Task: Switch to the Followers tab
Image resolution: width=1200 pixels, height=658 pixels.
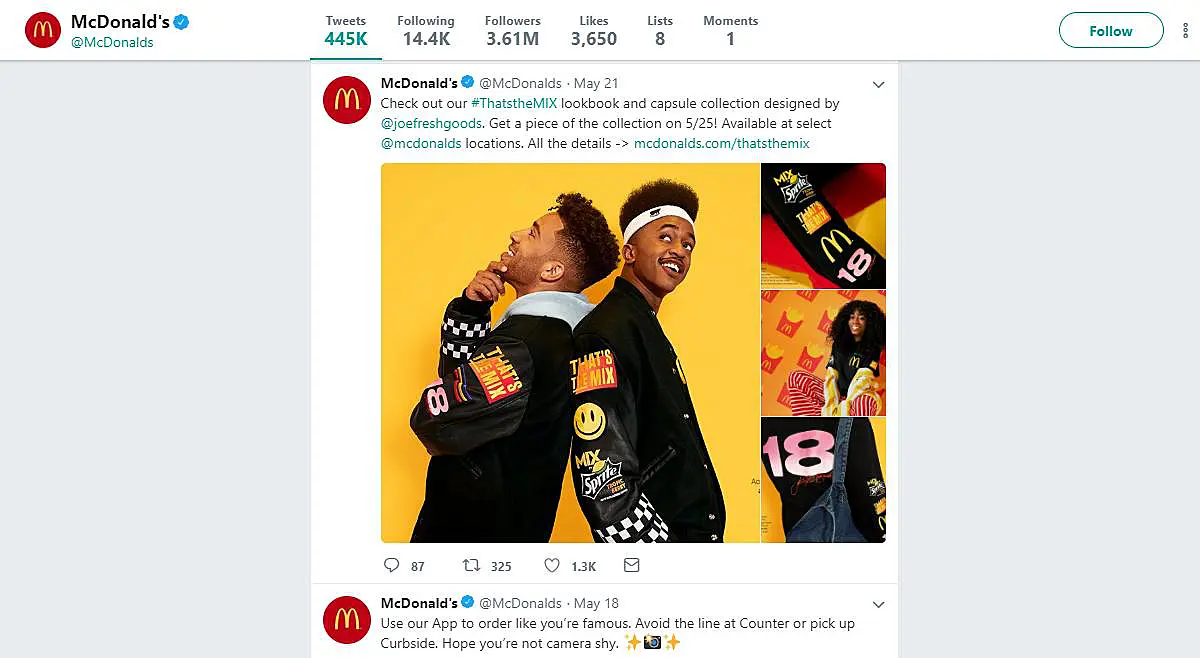Action: [x=513, y=30]
